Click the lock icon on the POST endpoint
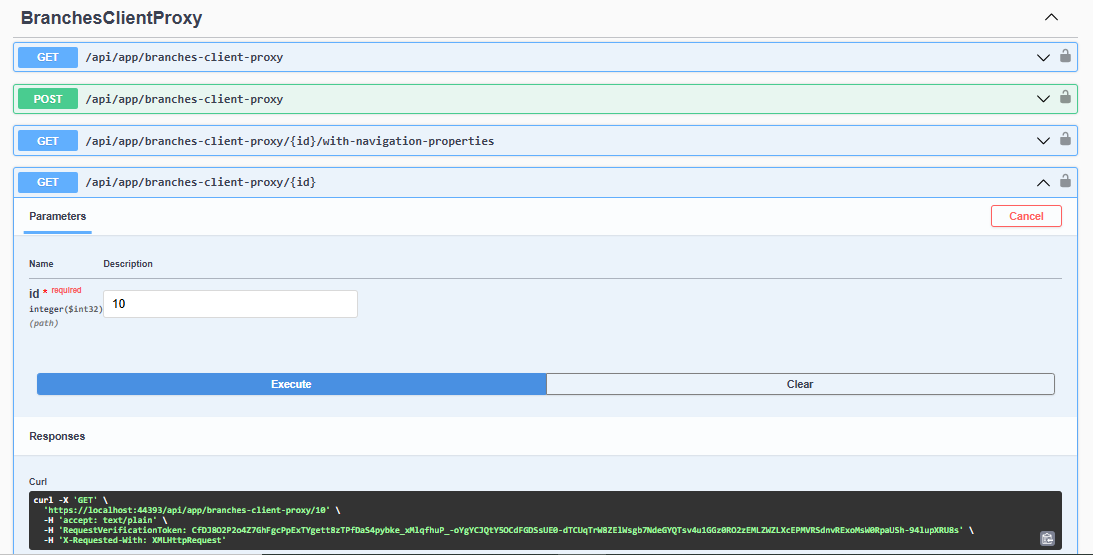This screenshot has width=1093, height=555. coord(1065,98)
